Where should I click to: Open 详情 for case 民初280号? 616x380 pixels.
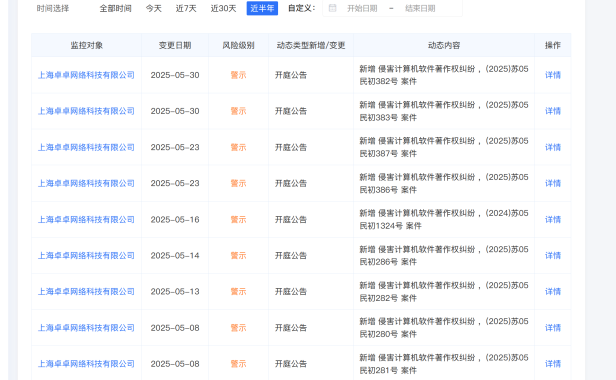[553, 328]
